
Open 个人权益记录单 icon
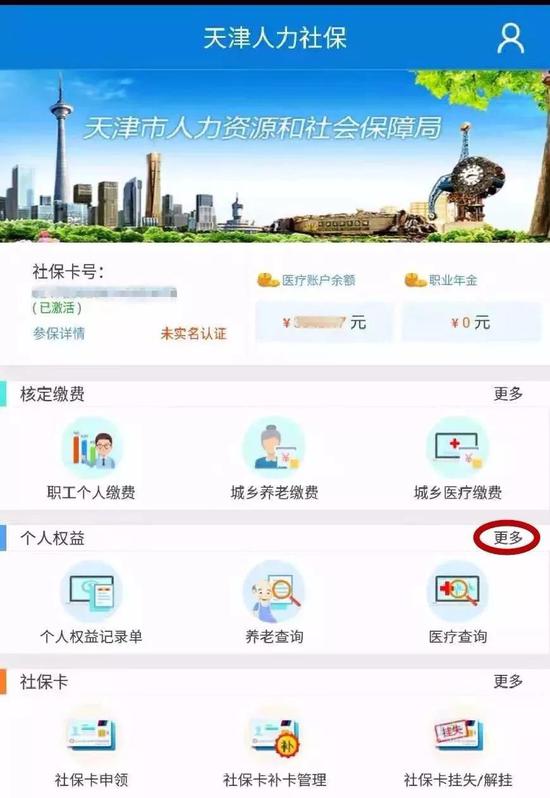click(91, 592)
